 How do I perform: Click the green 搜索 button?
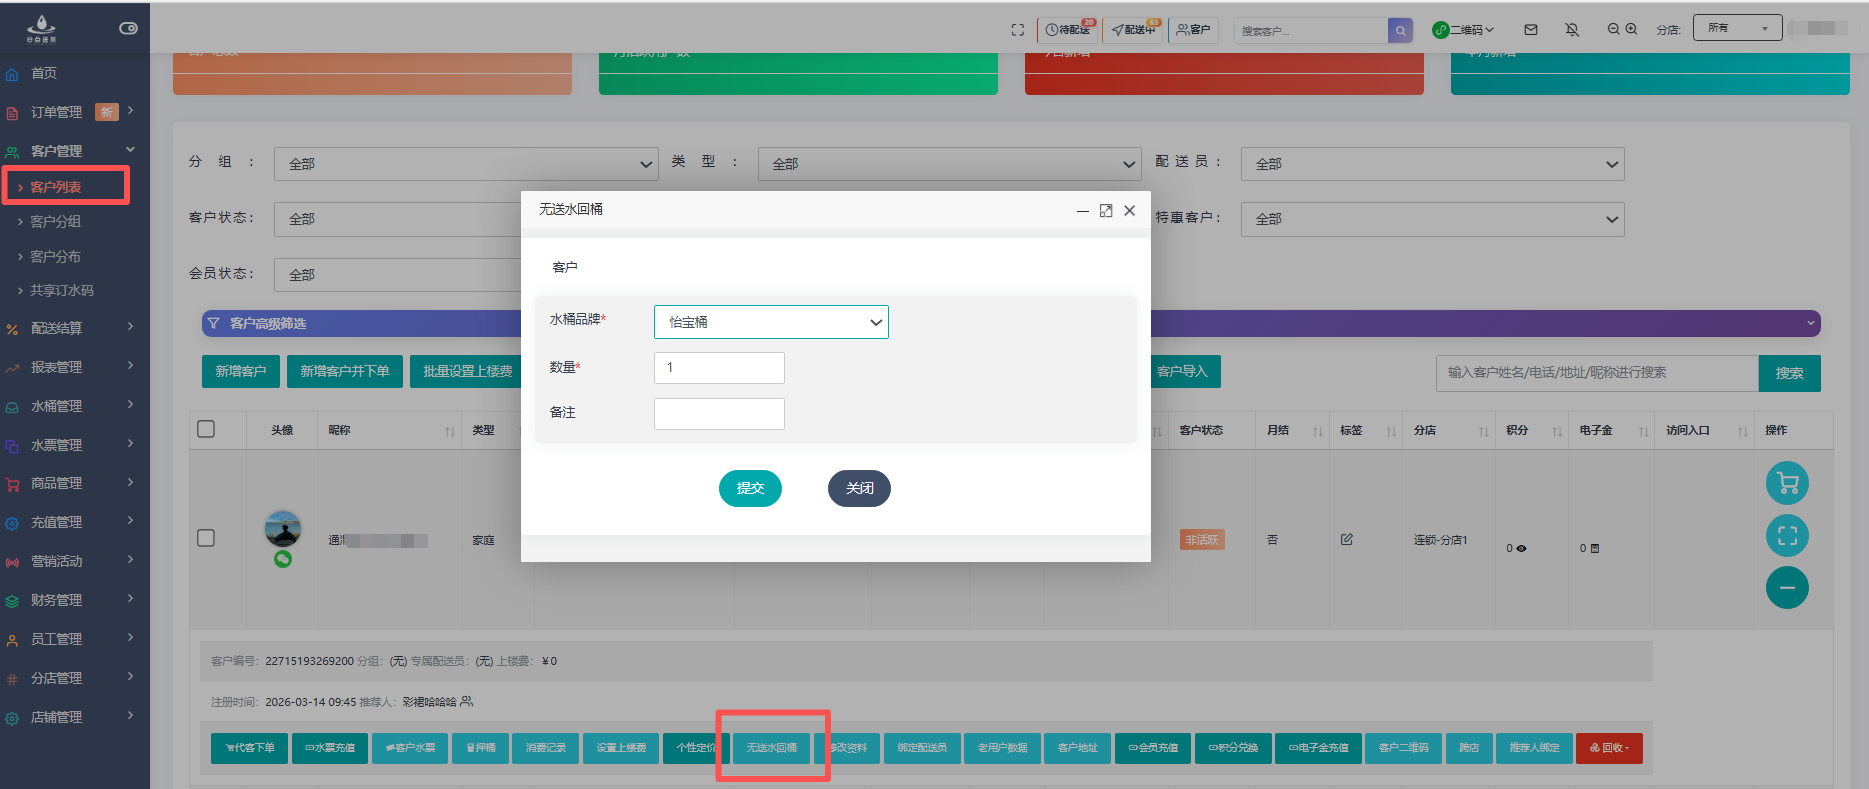click(1789, 373)
